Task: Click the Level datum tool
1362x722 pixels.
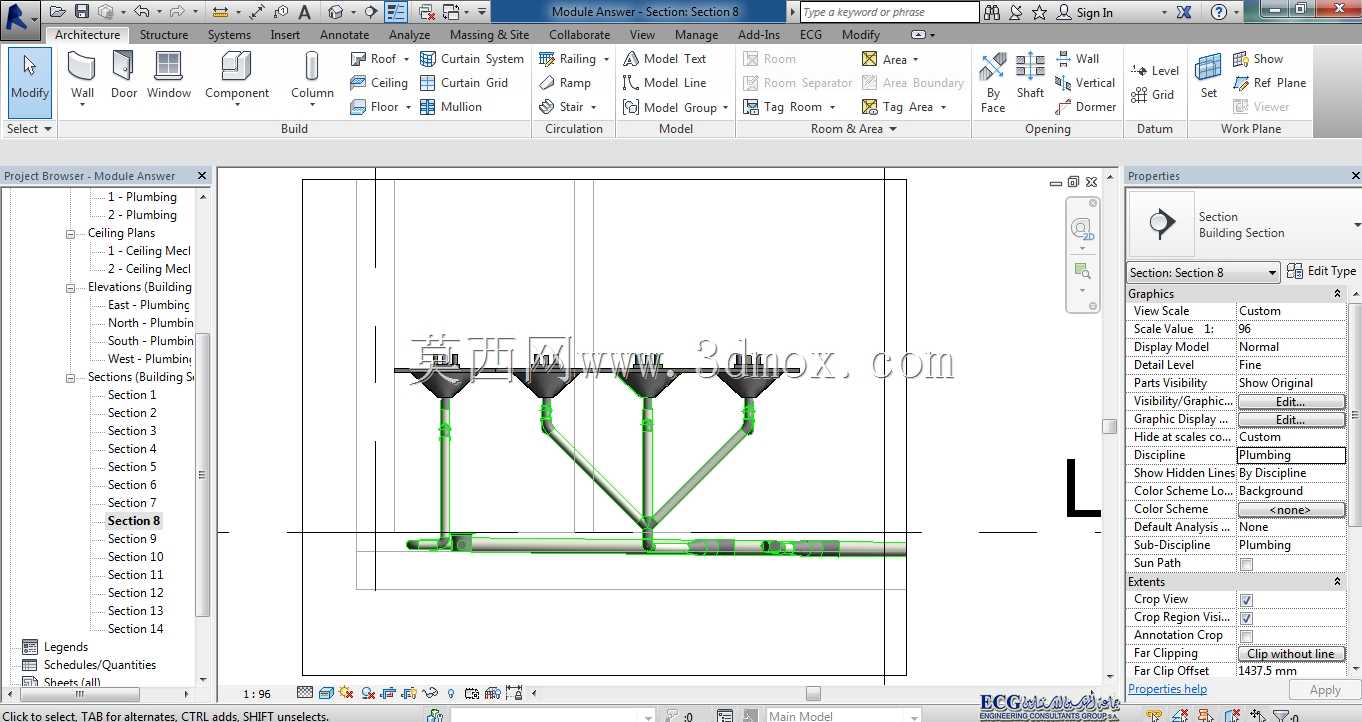Action: coord(1155,71)
